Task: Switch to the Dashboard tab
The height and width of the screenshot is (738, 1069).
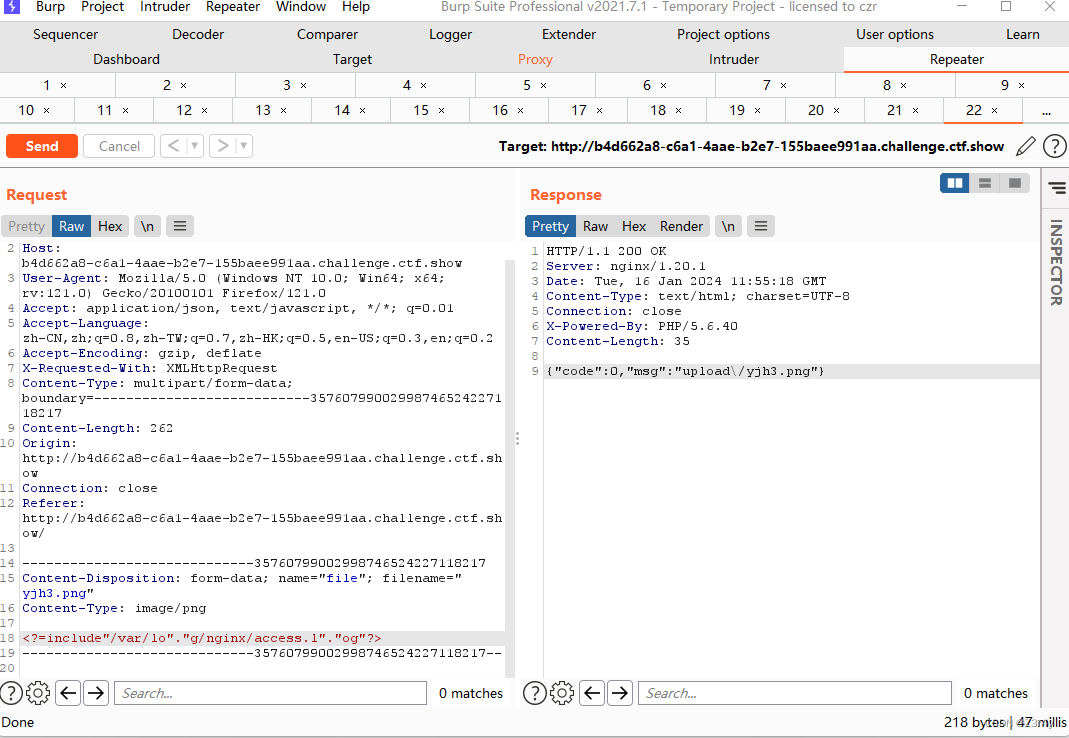Action: pos(126,59)
